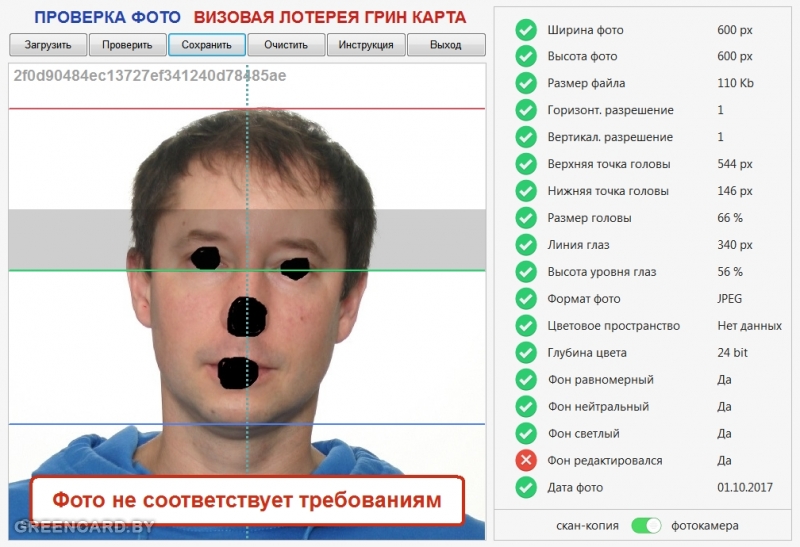Screen dimensions: 800x547
Task: Toggle the скан-копия / фотокамера switch
Action: [646, 525]
